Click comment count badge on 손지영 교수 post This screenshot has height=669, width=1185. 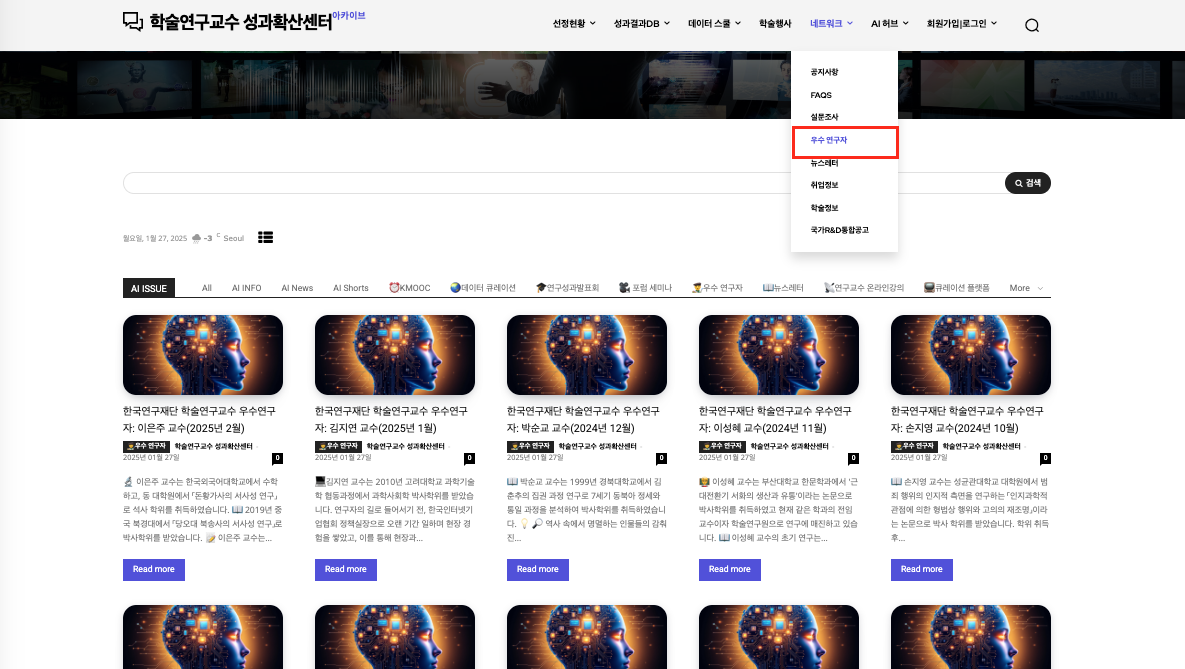tap(1045, 458)
